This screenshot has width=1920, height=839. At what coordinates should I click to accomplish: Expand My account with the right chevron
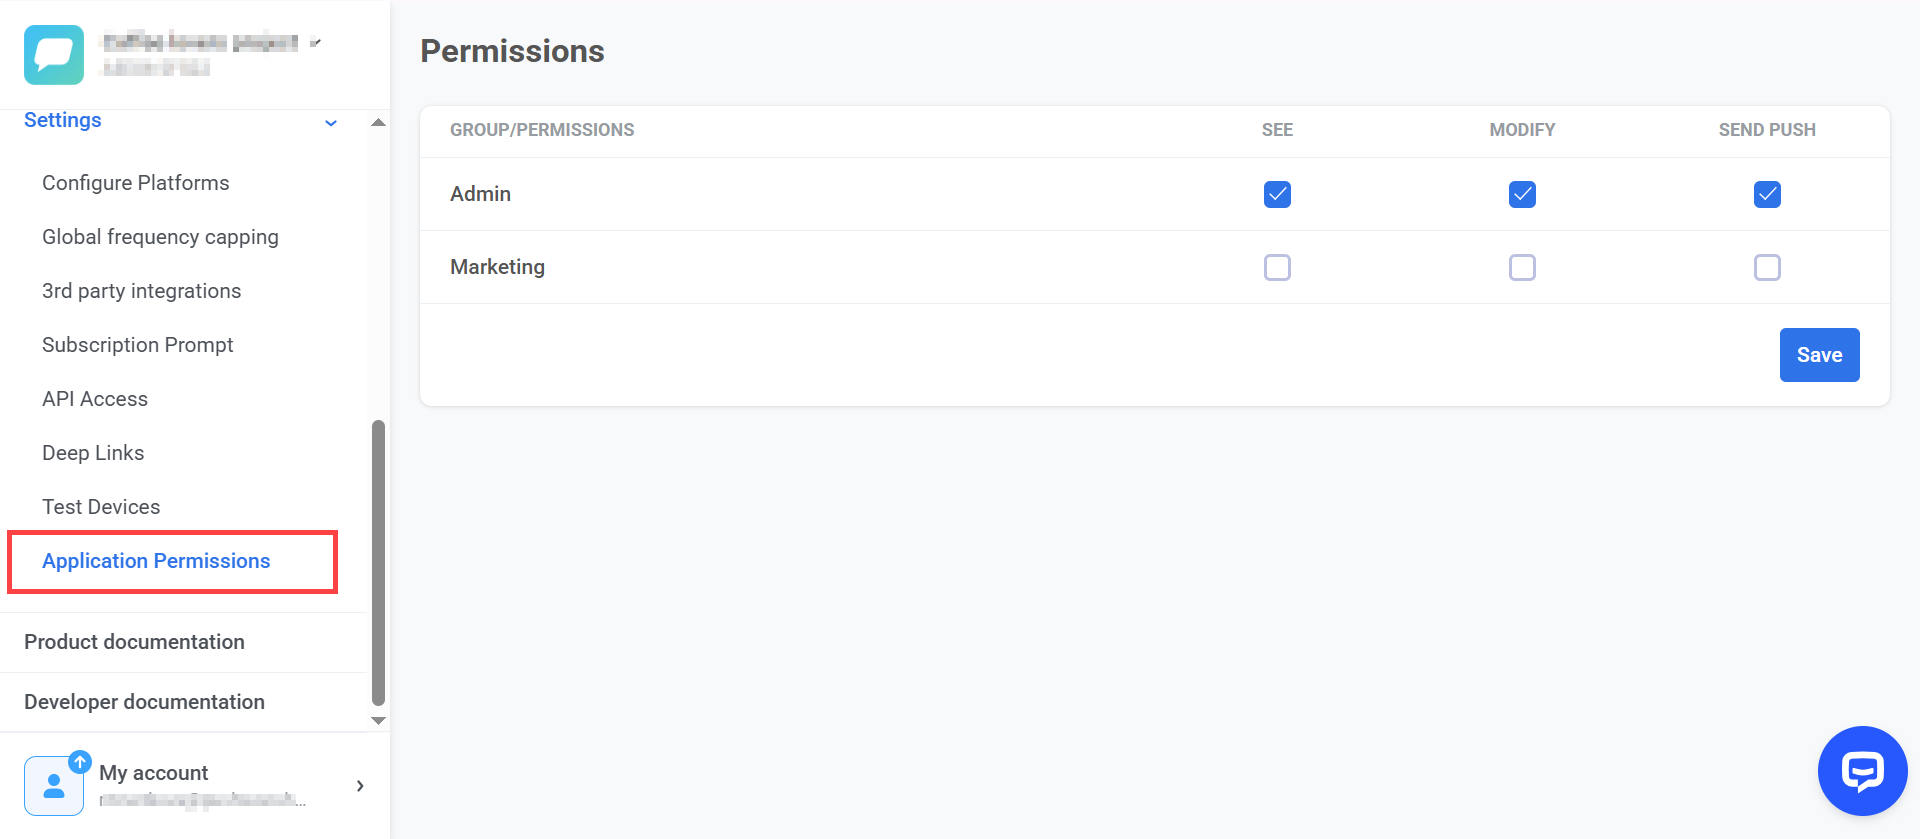pyautogui.click(x=360, y=786)
